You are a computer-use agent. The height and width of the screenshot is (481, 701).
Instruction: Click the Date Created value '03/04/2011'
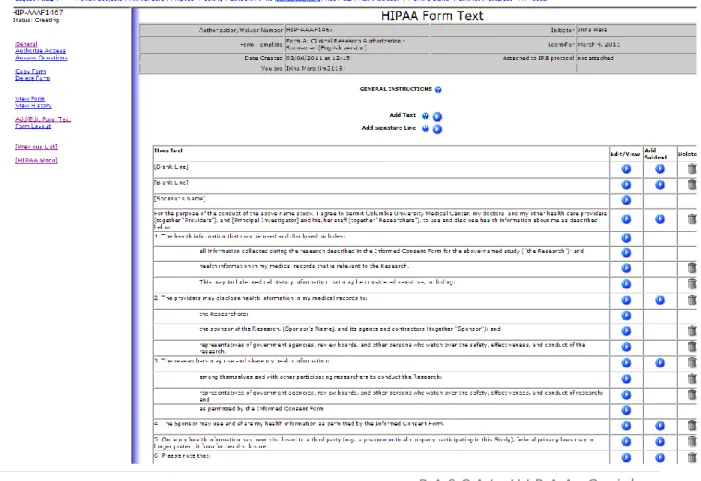click(x=318, y=58)
